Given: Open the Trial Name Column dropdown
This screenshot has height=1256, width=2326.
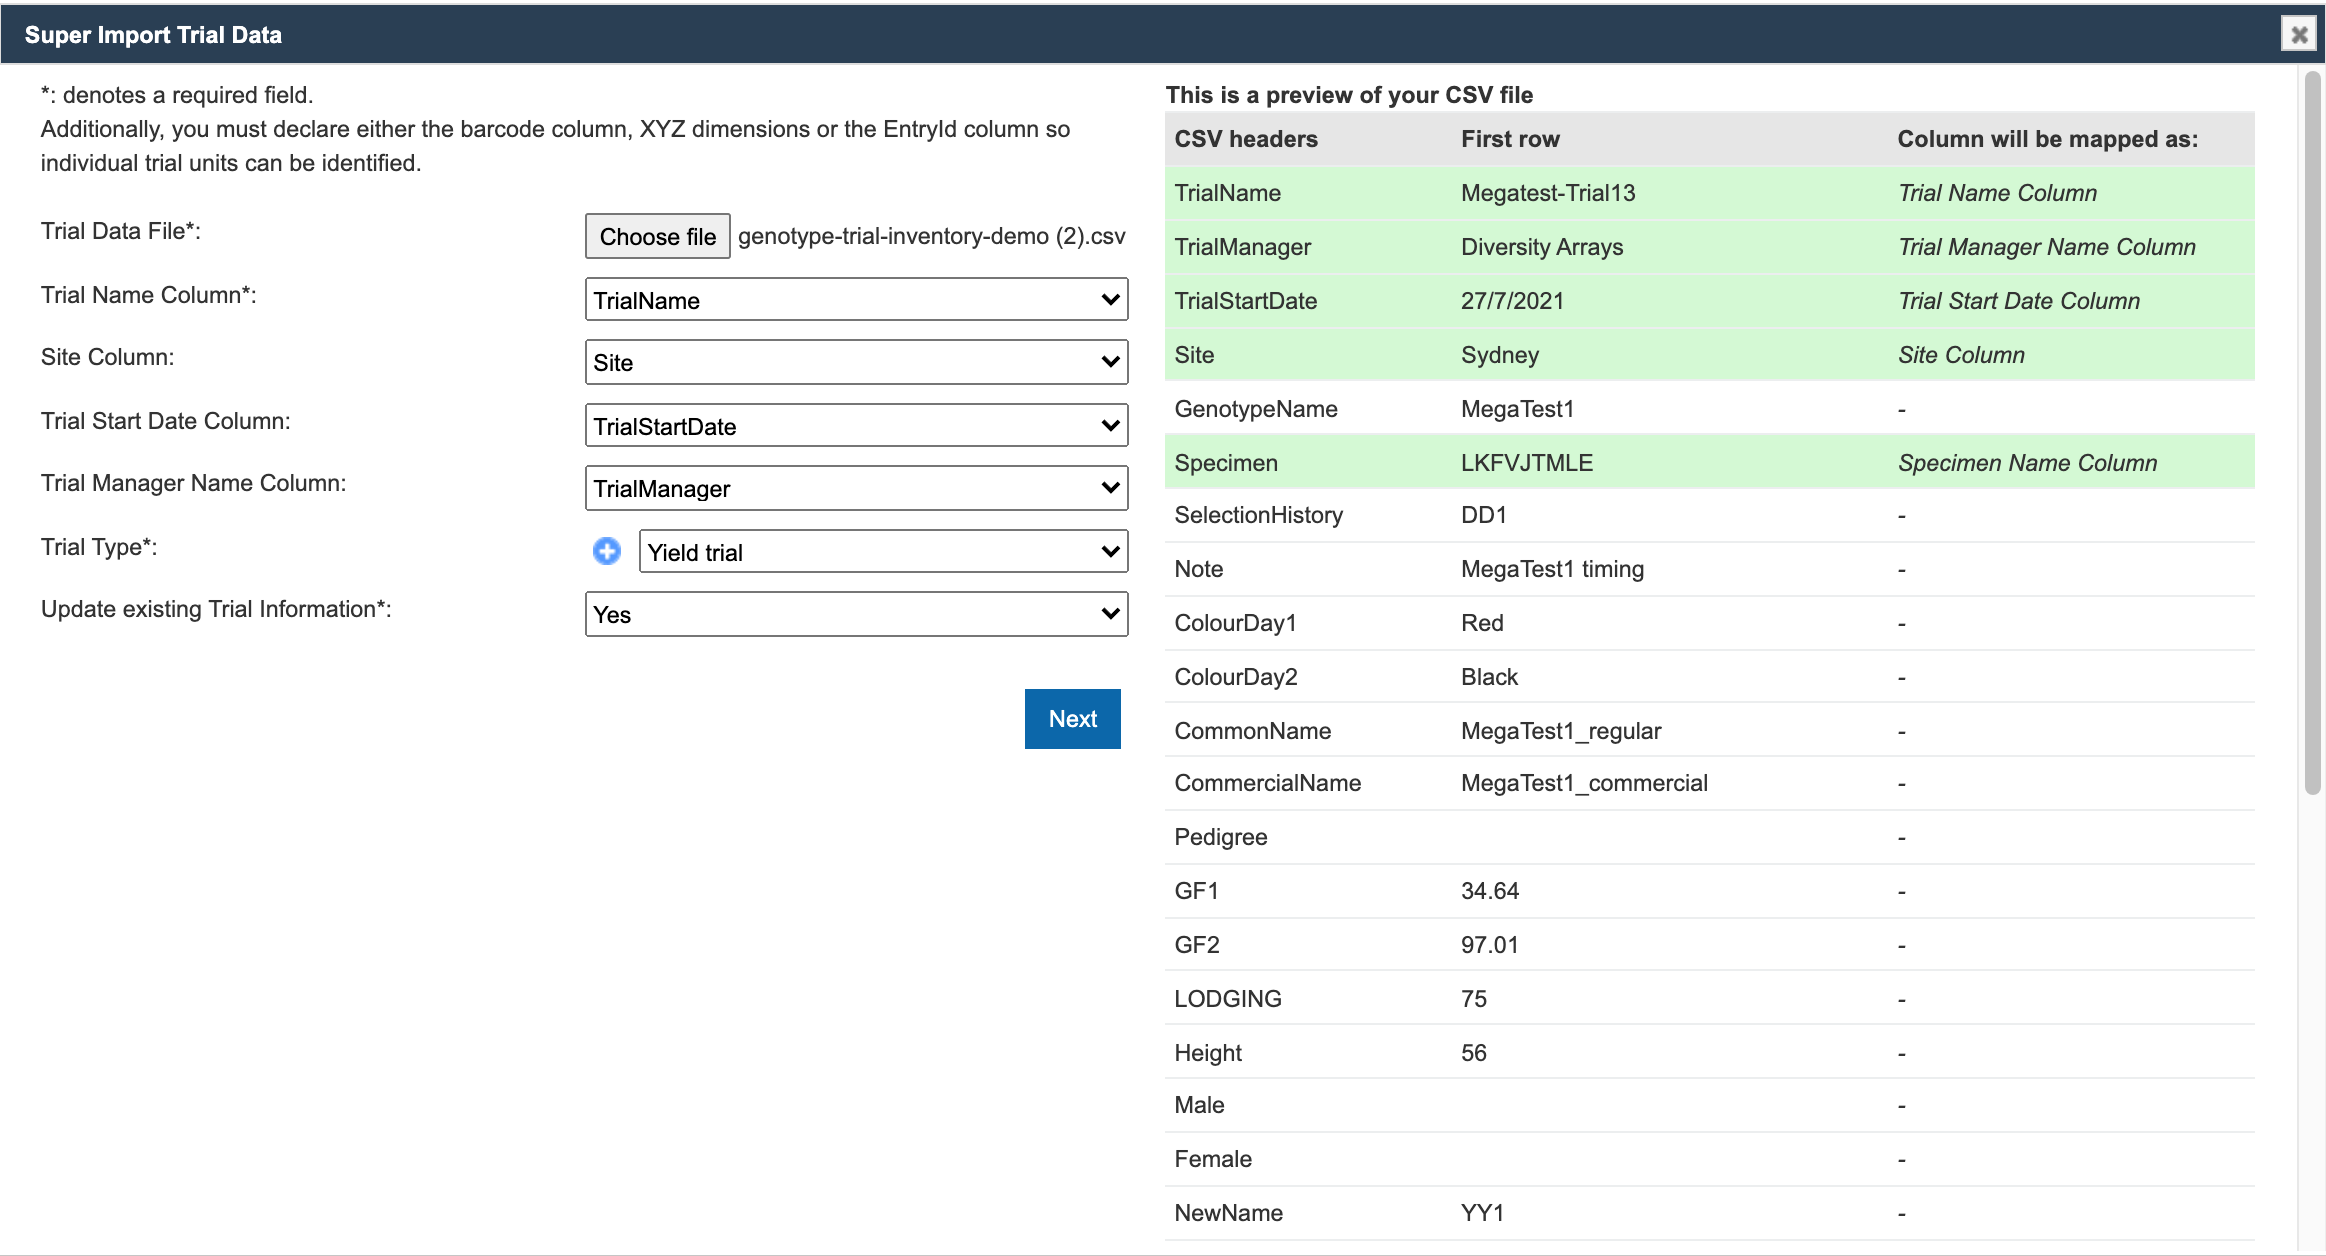Looking at the screenshot, I should (855, 299).
